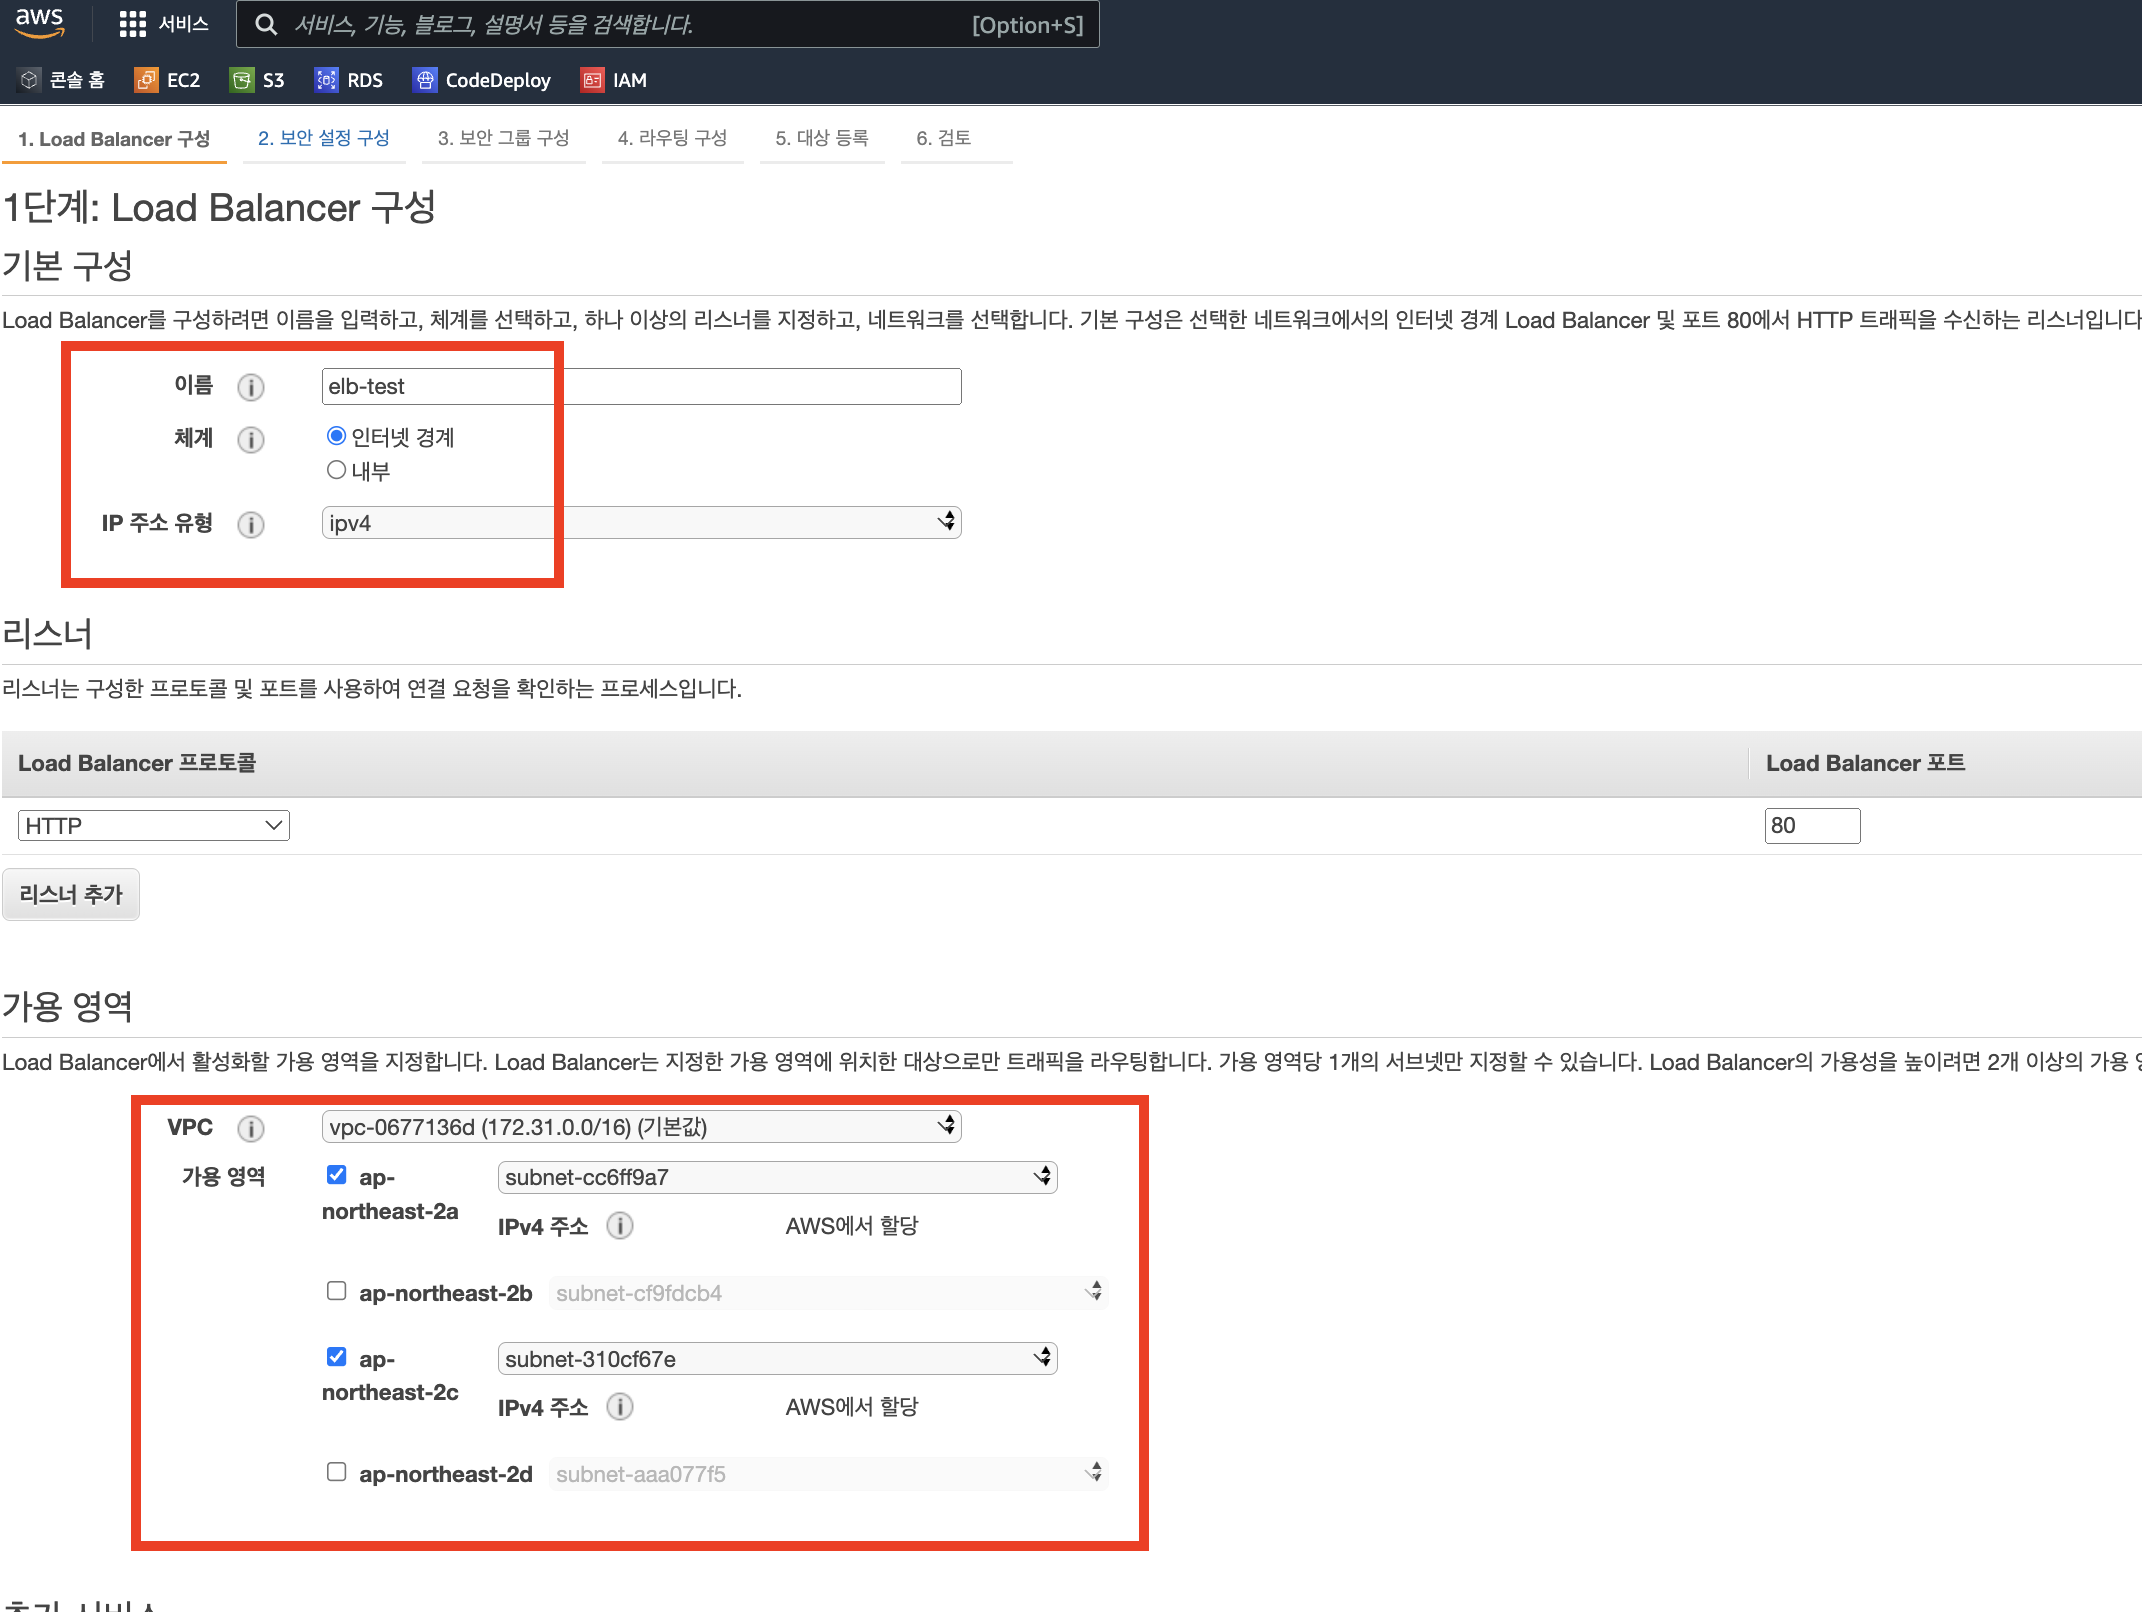
Task: Open the services grid menu icon
Action: [132, 24]
